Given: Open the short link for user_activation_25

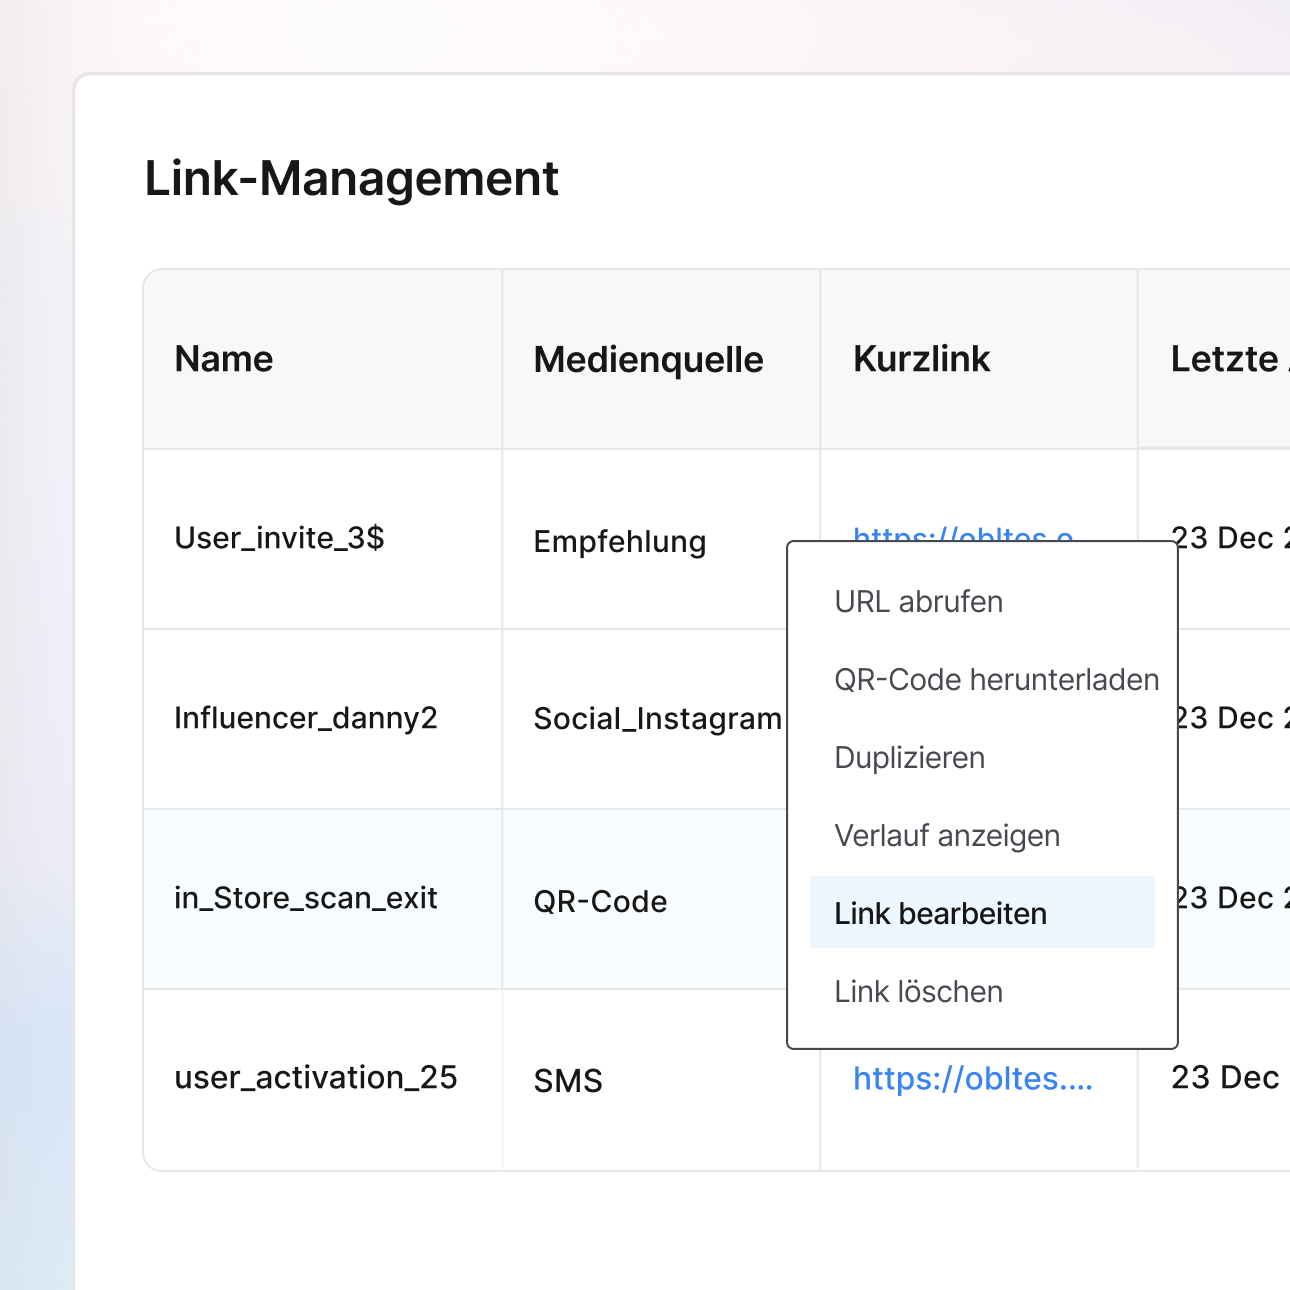Looking at the screenshot, I should point(972,1079).
